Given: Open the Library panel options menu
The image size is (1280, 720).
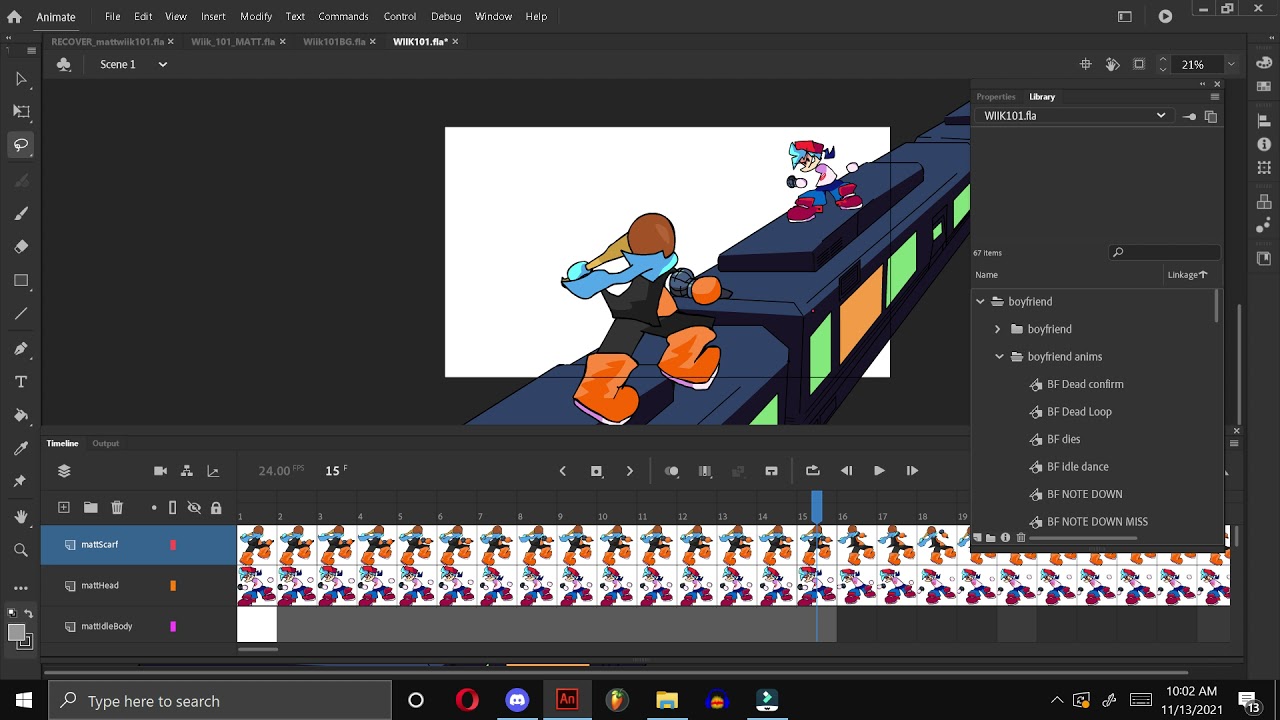Looking at the screenshot, I should click(x=1215, y=97).
